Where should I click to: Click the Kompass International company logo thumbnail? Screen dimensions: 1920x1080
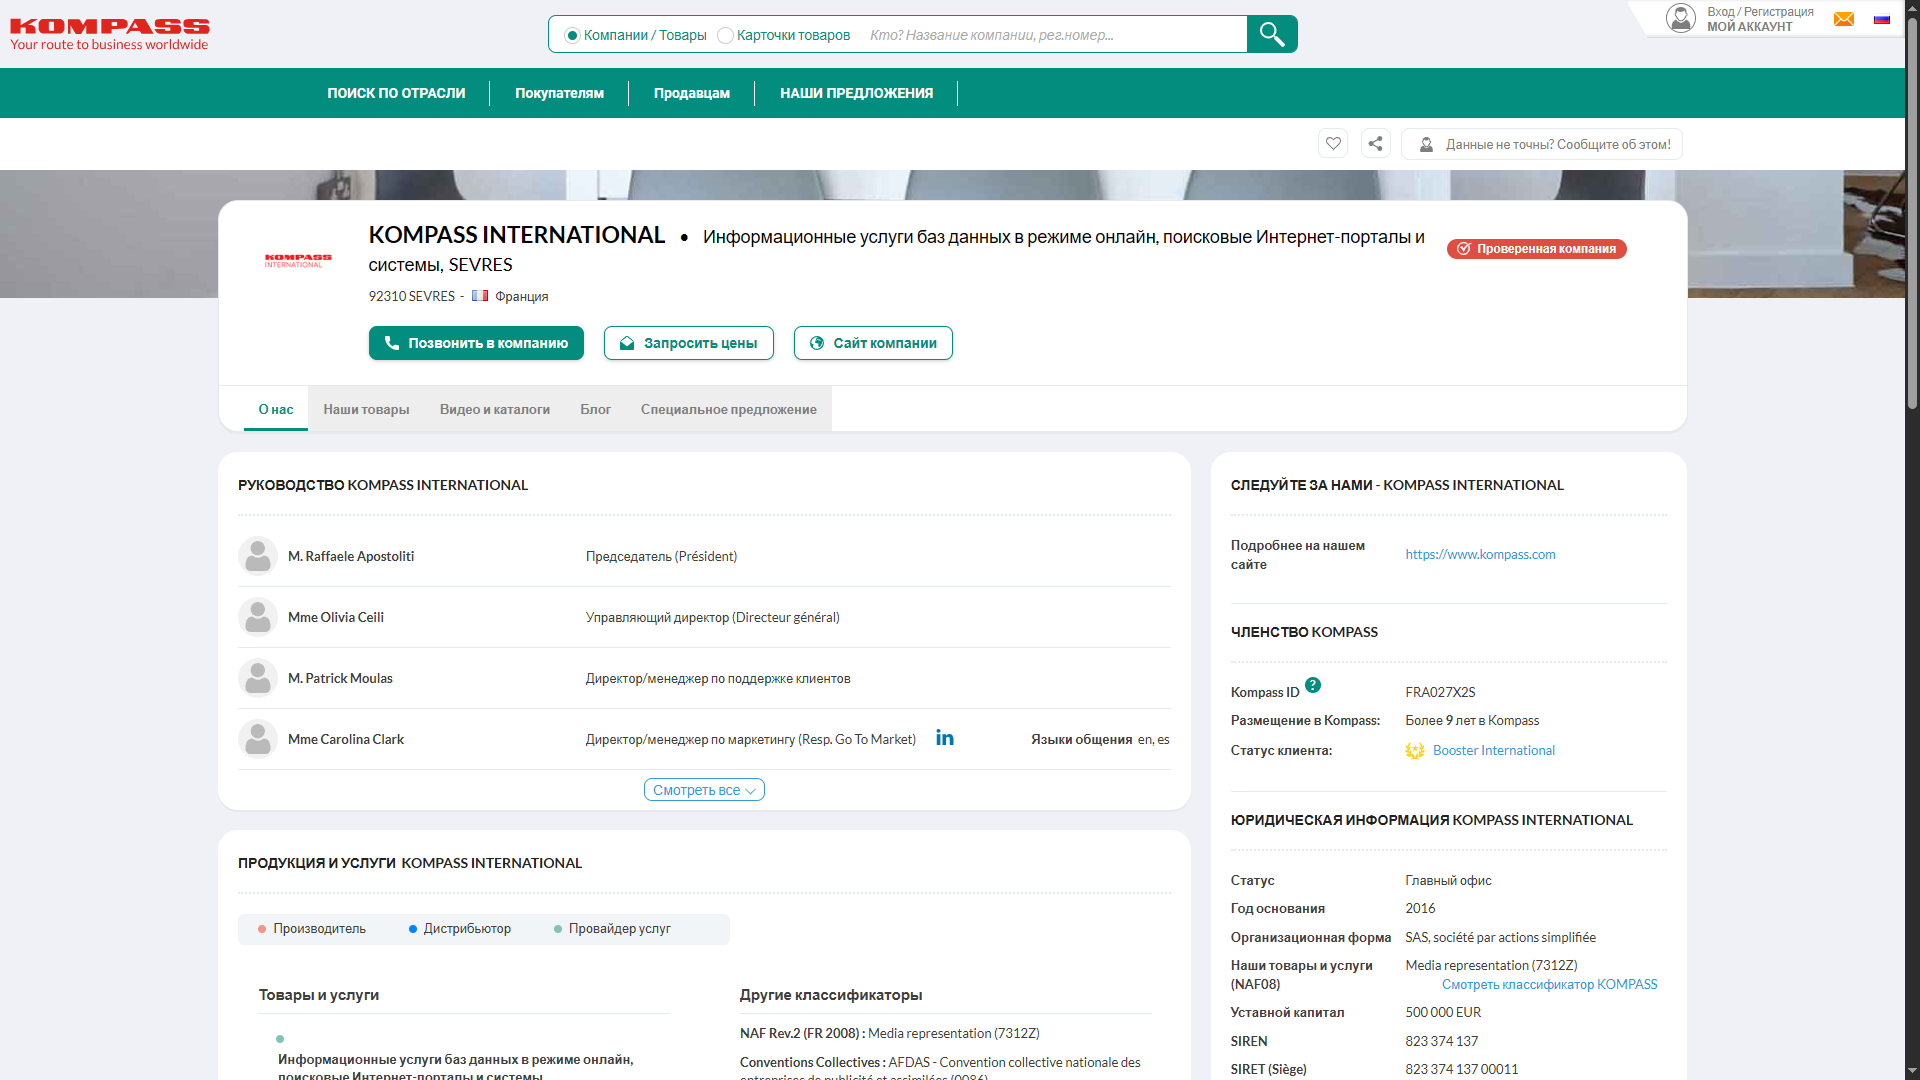coord(298,261)
